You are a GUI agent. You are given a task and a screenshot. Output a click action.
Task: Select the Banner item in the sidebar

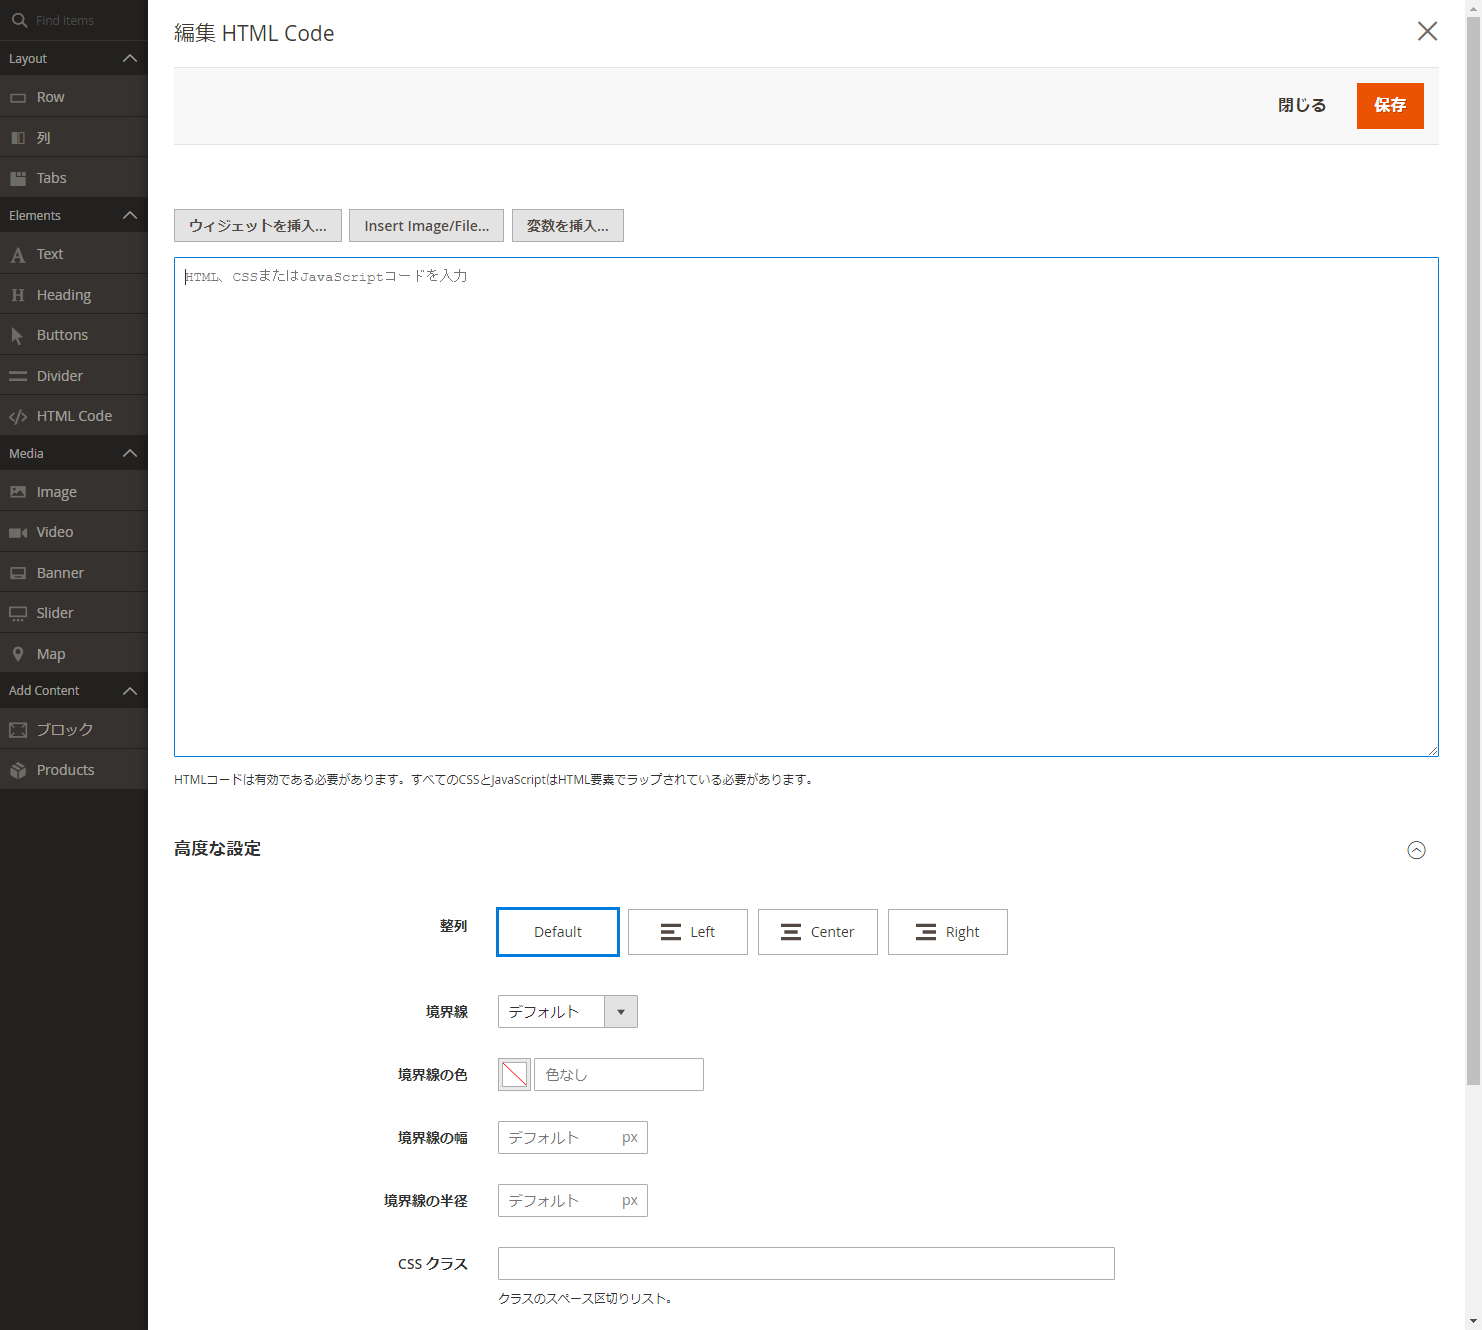pyautogui.click(x=60, y=573)
